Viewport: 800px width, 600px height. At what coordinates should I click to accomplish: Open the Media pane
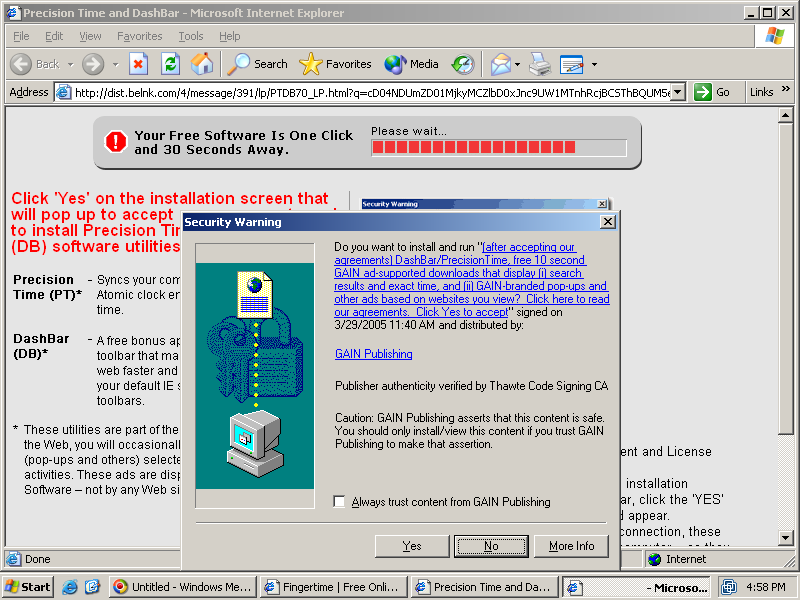click(x=411, y=64)
